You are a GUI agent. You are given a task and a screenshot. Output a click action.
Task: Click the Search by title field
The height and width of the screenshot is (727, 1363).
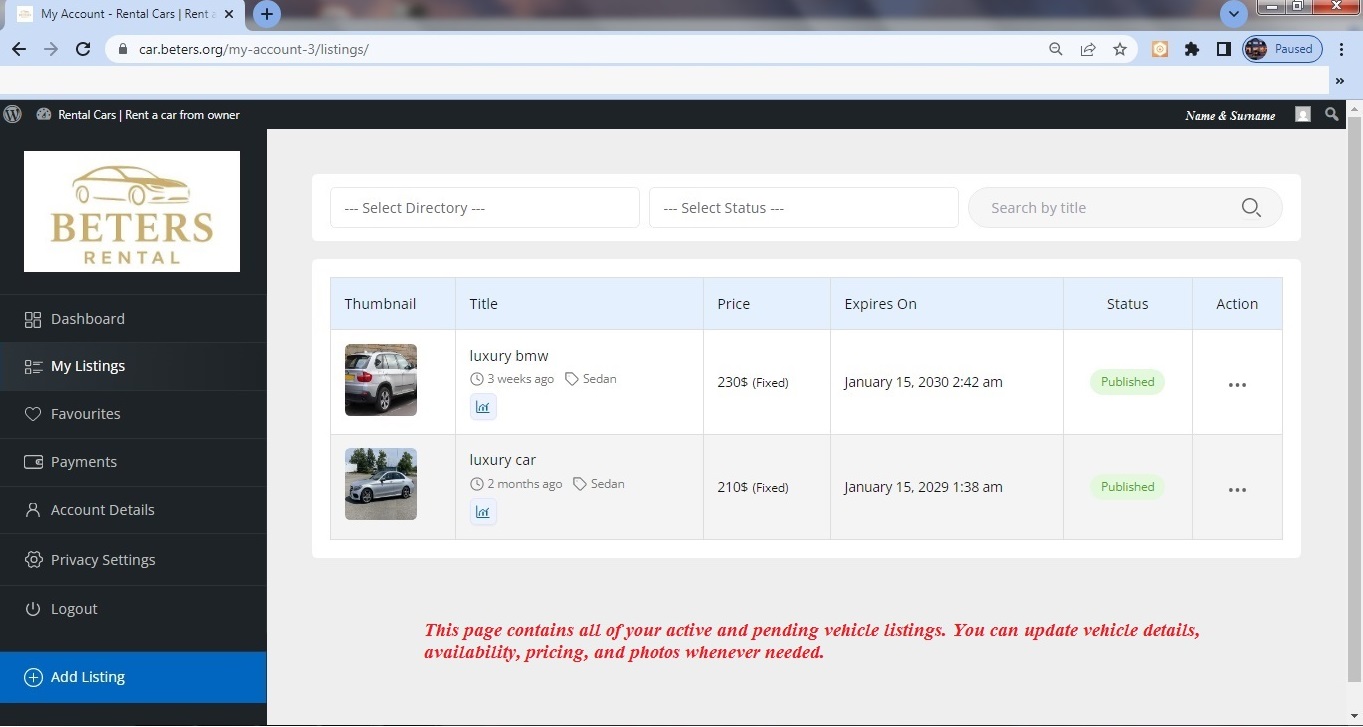point(1125,208)
